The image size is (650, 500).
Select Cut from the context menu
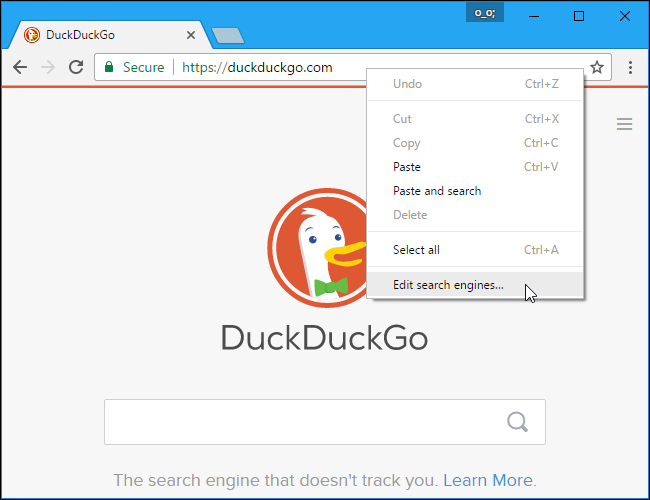coord(475,119)
